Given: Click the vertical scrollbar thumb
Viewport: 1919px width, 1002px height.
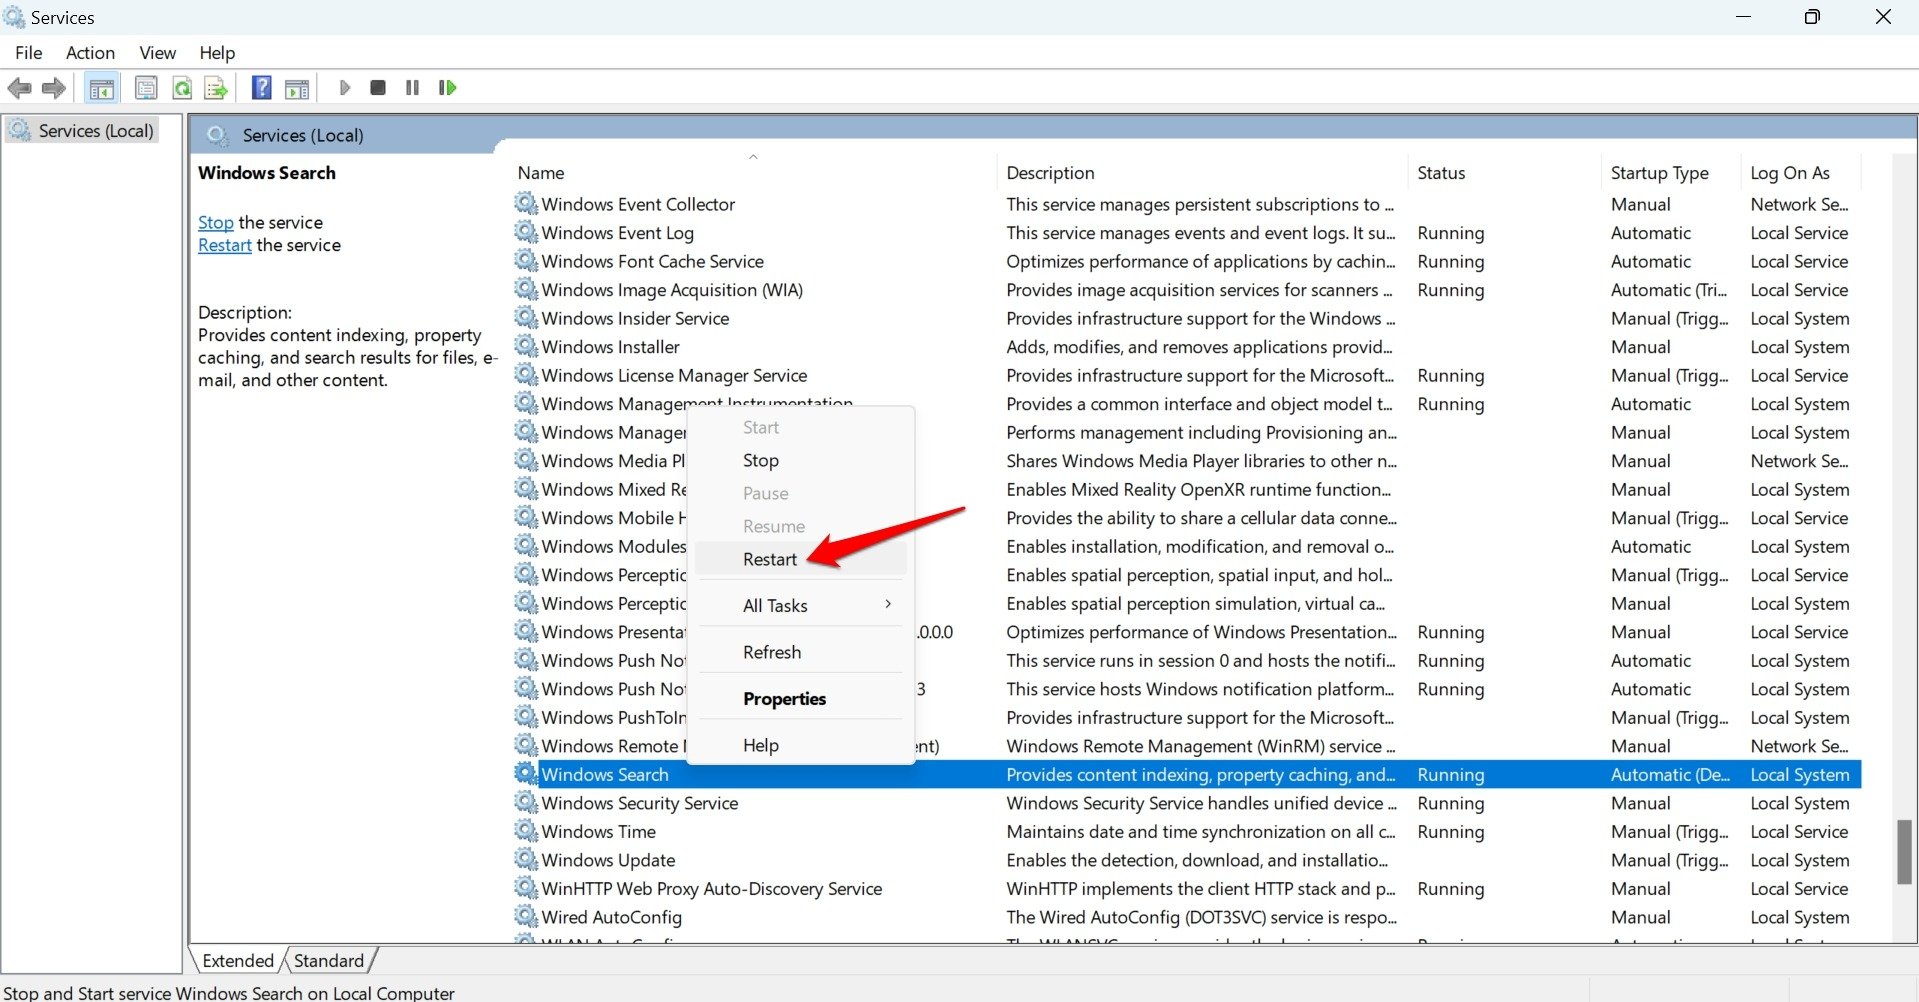Looking at the screenshot, I should pos(1904,852).
